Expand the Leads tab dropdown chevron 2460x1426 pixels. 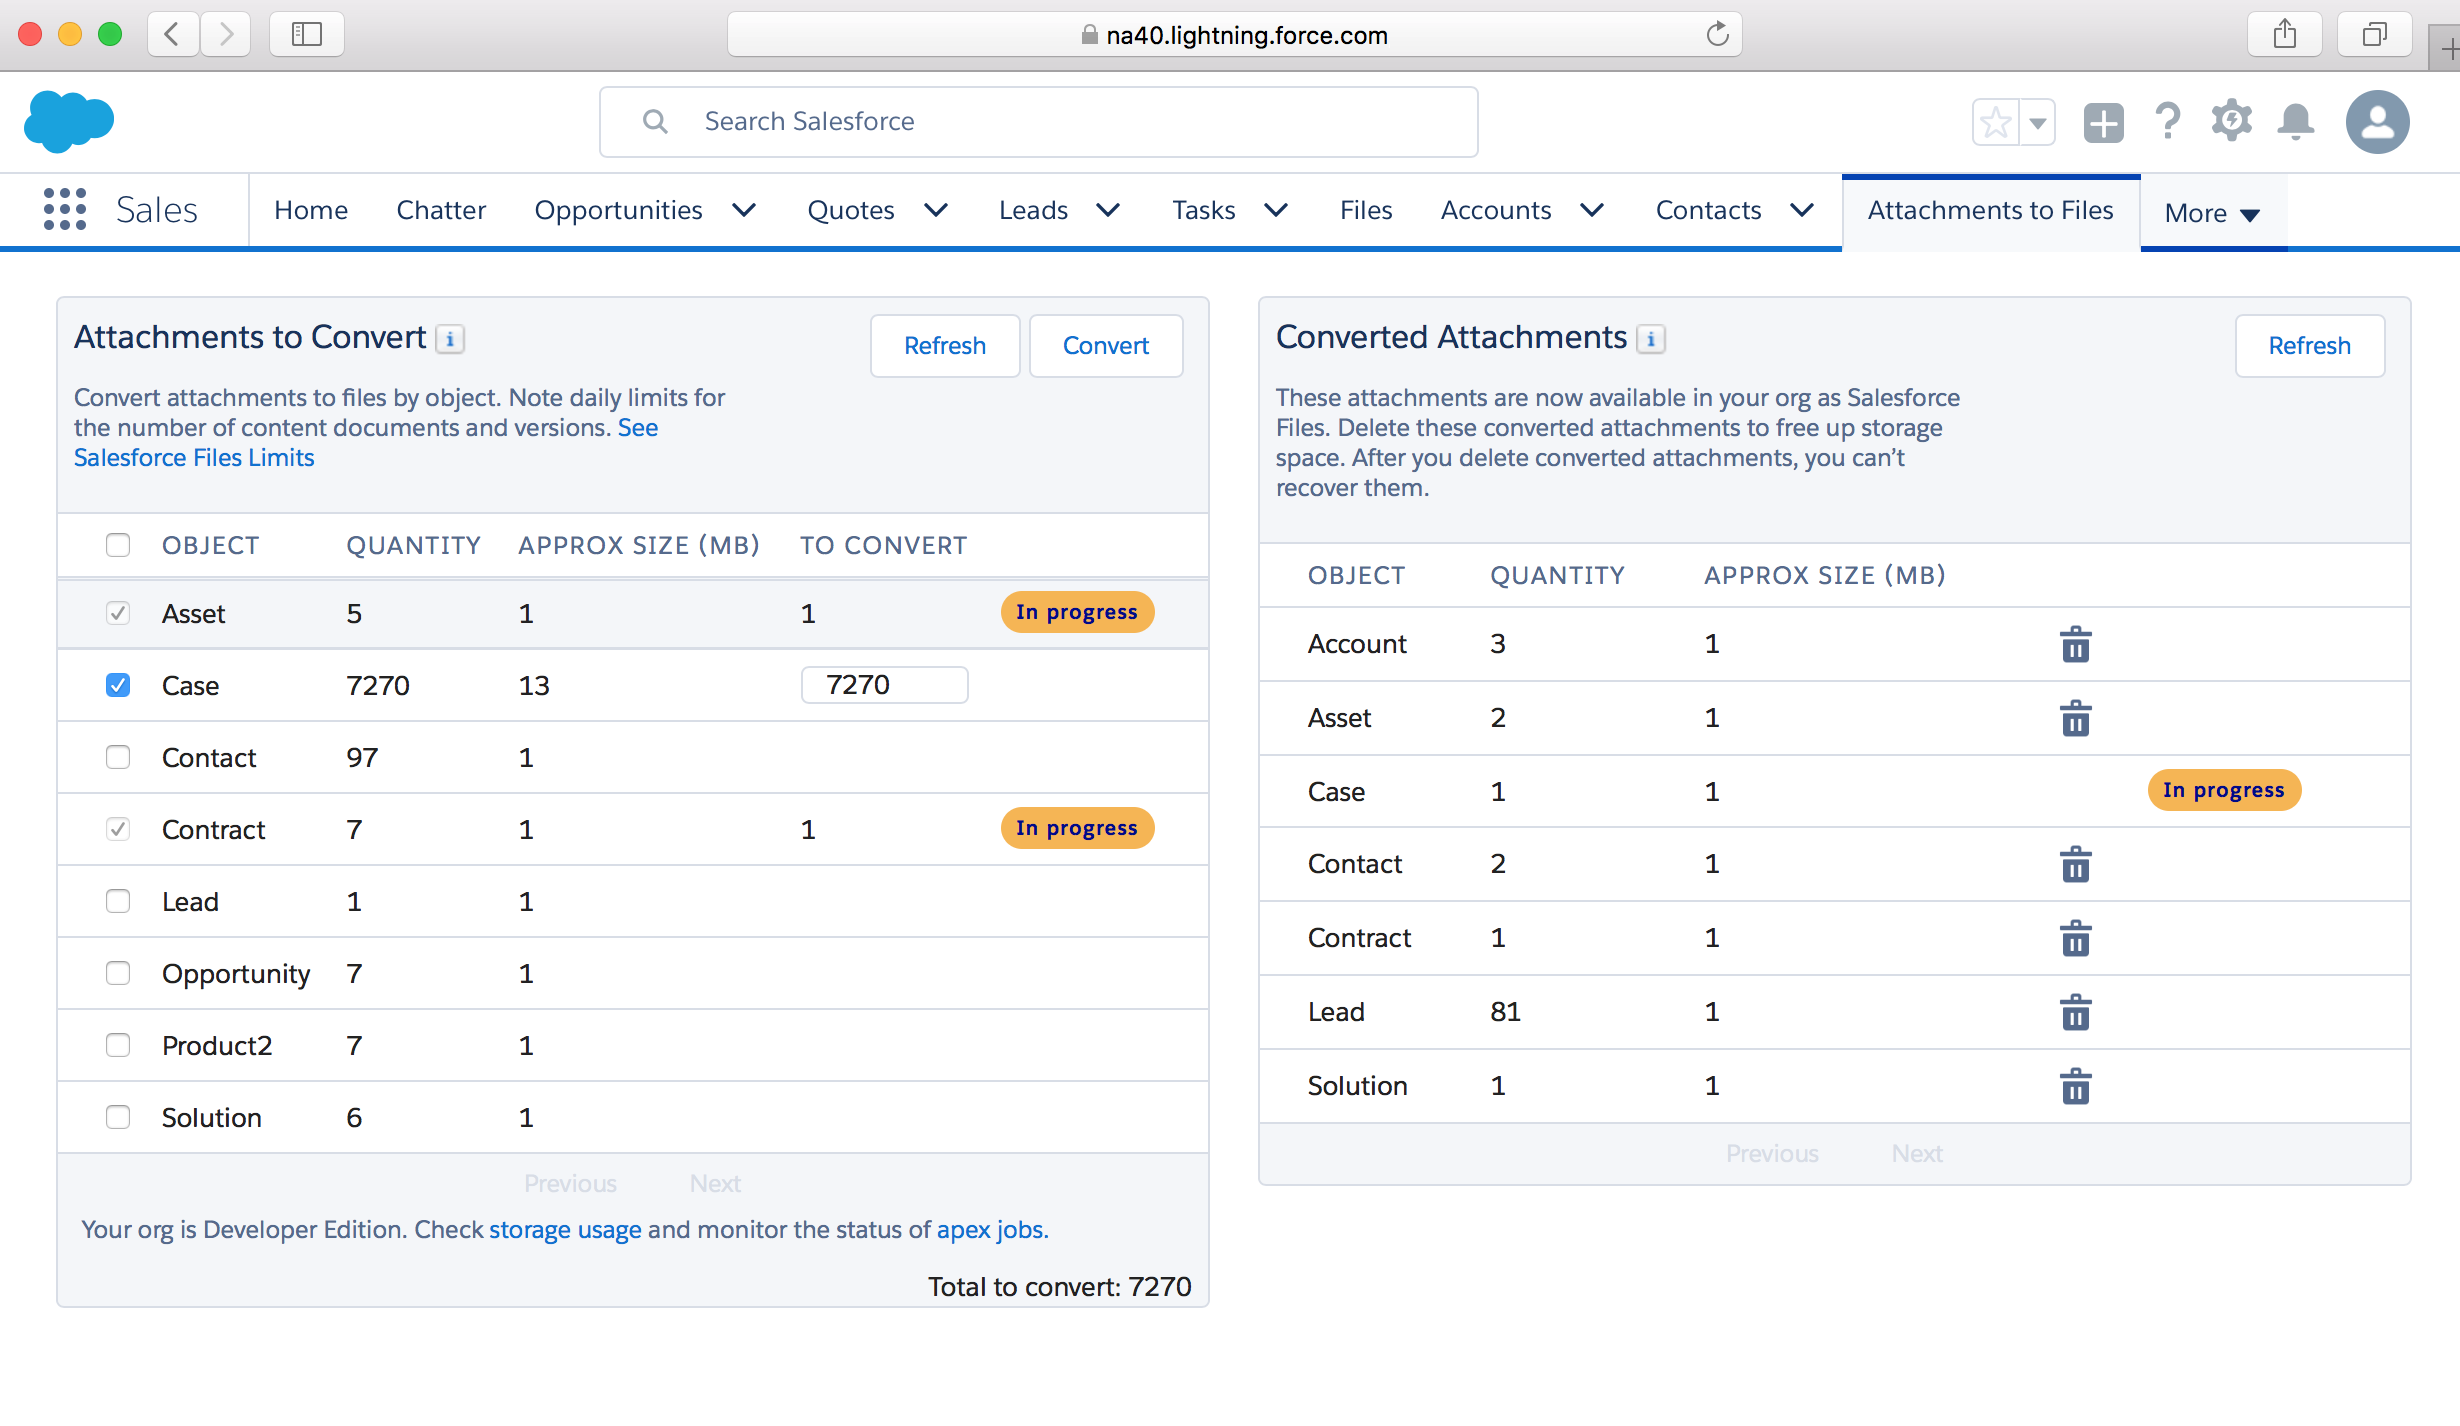pos(1108,210)
